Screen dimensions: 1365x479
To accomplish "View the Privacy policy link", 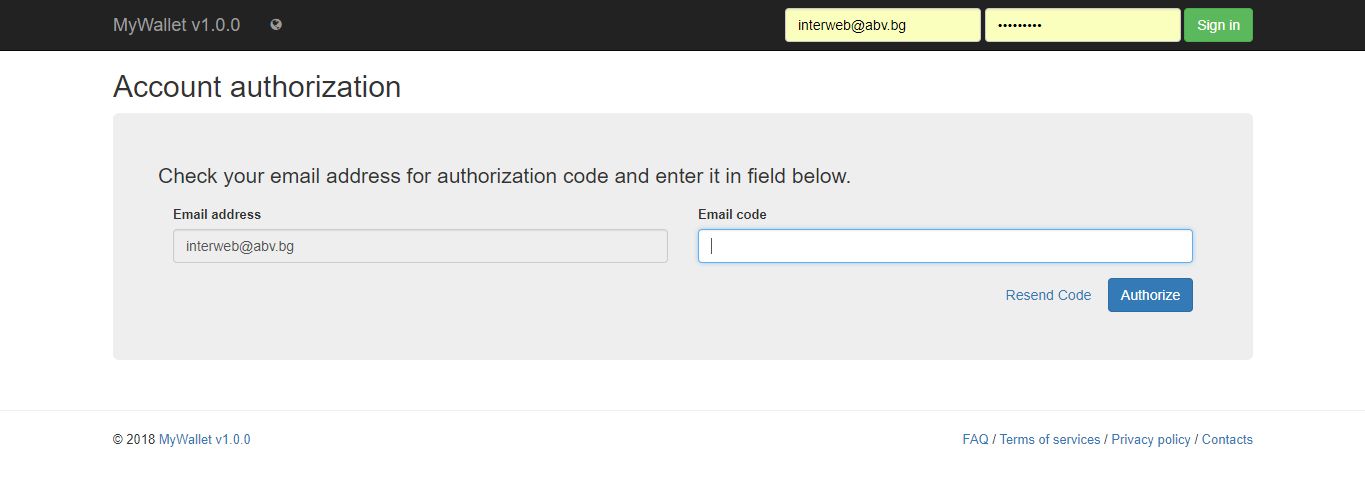I will point(1151,439).
